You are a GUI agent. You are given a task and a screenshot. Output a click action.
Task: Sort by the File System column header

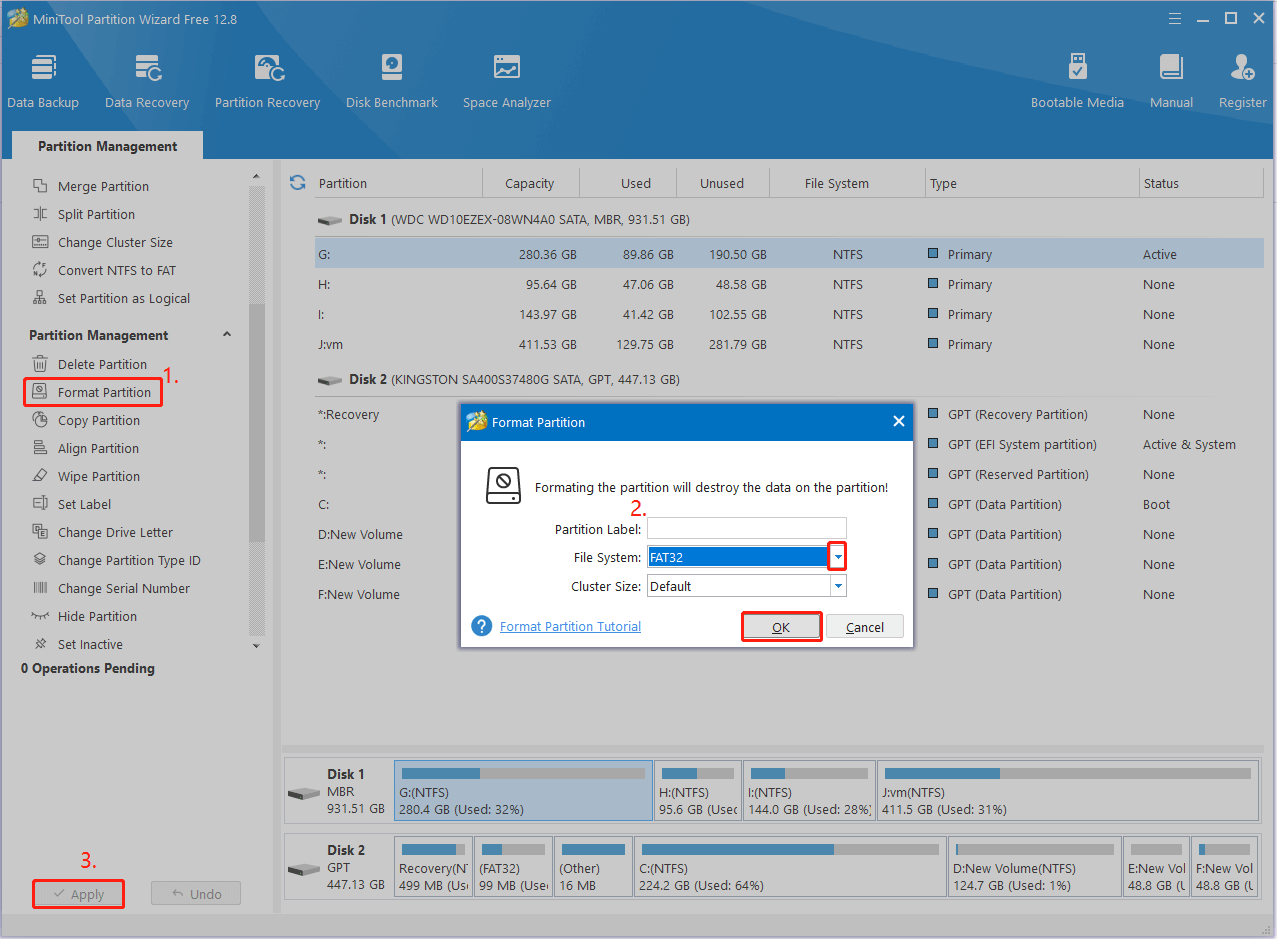[846, 183]
